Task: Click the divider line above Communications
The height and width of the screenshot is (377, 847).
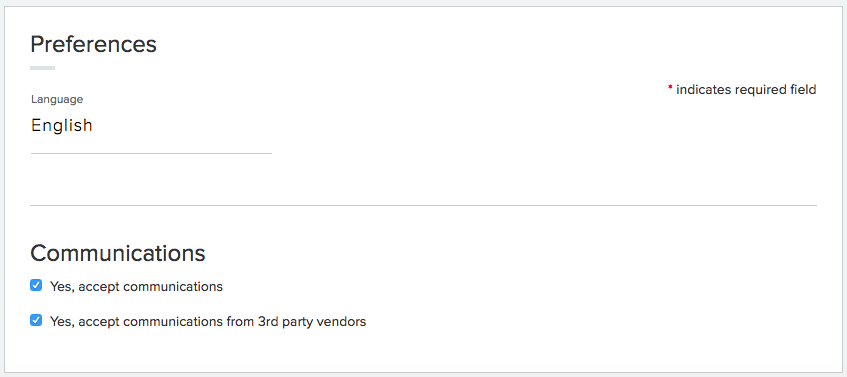Action: click(424, 205)
